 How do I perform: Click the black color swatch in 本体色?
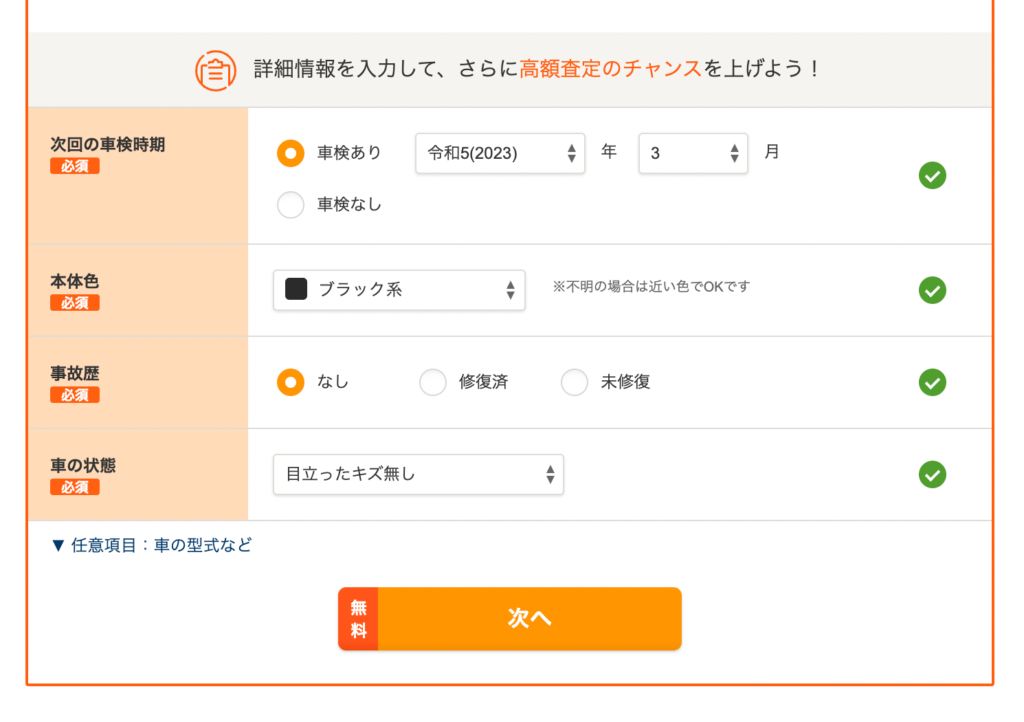pos(296,289)
